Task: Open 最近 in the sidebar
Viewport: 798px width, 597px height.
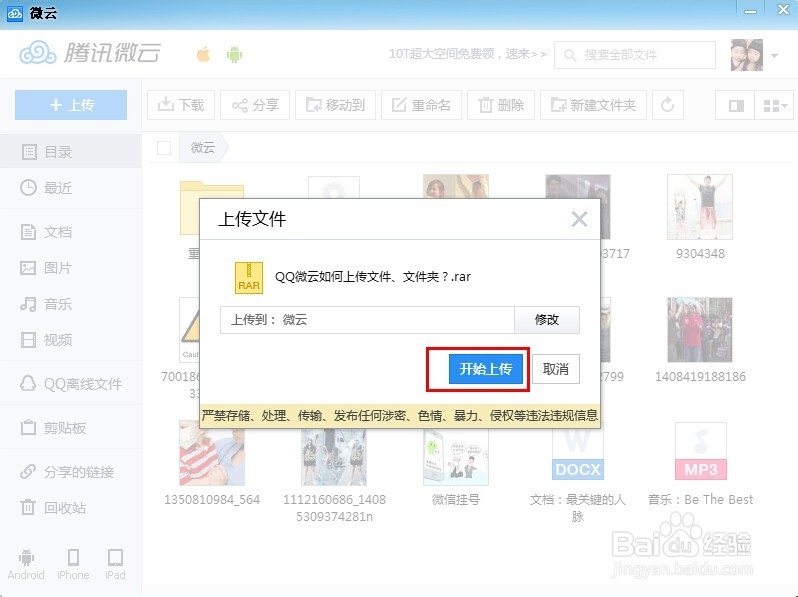Action: tap(71, 188)
